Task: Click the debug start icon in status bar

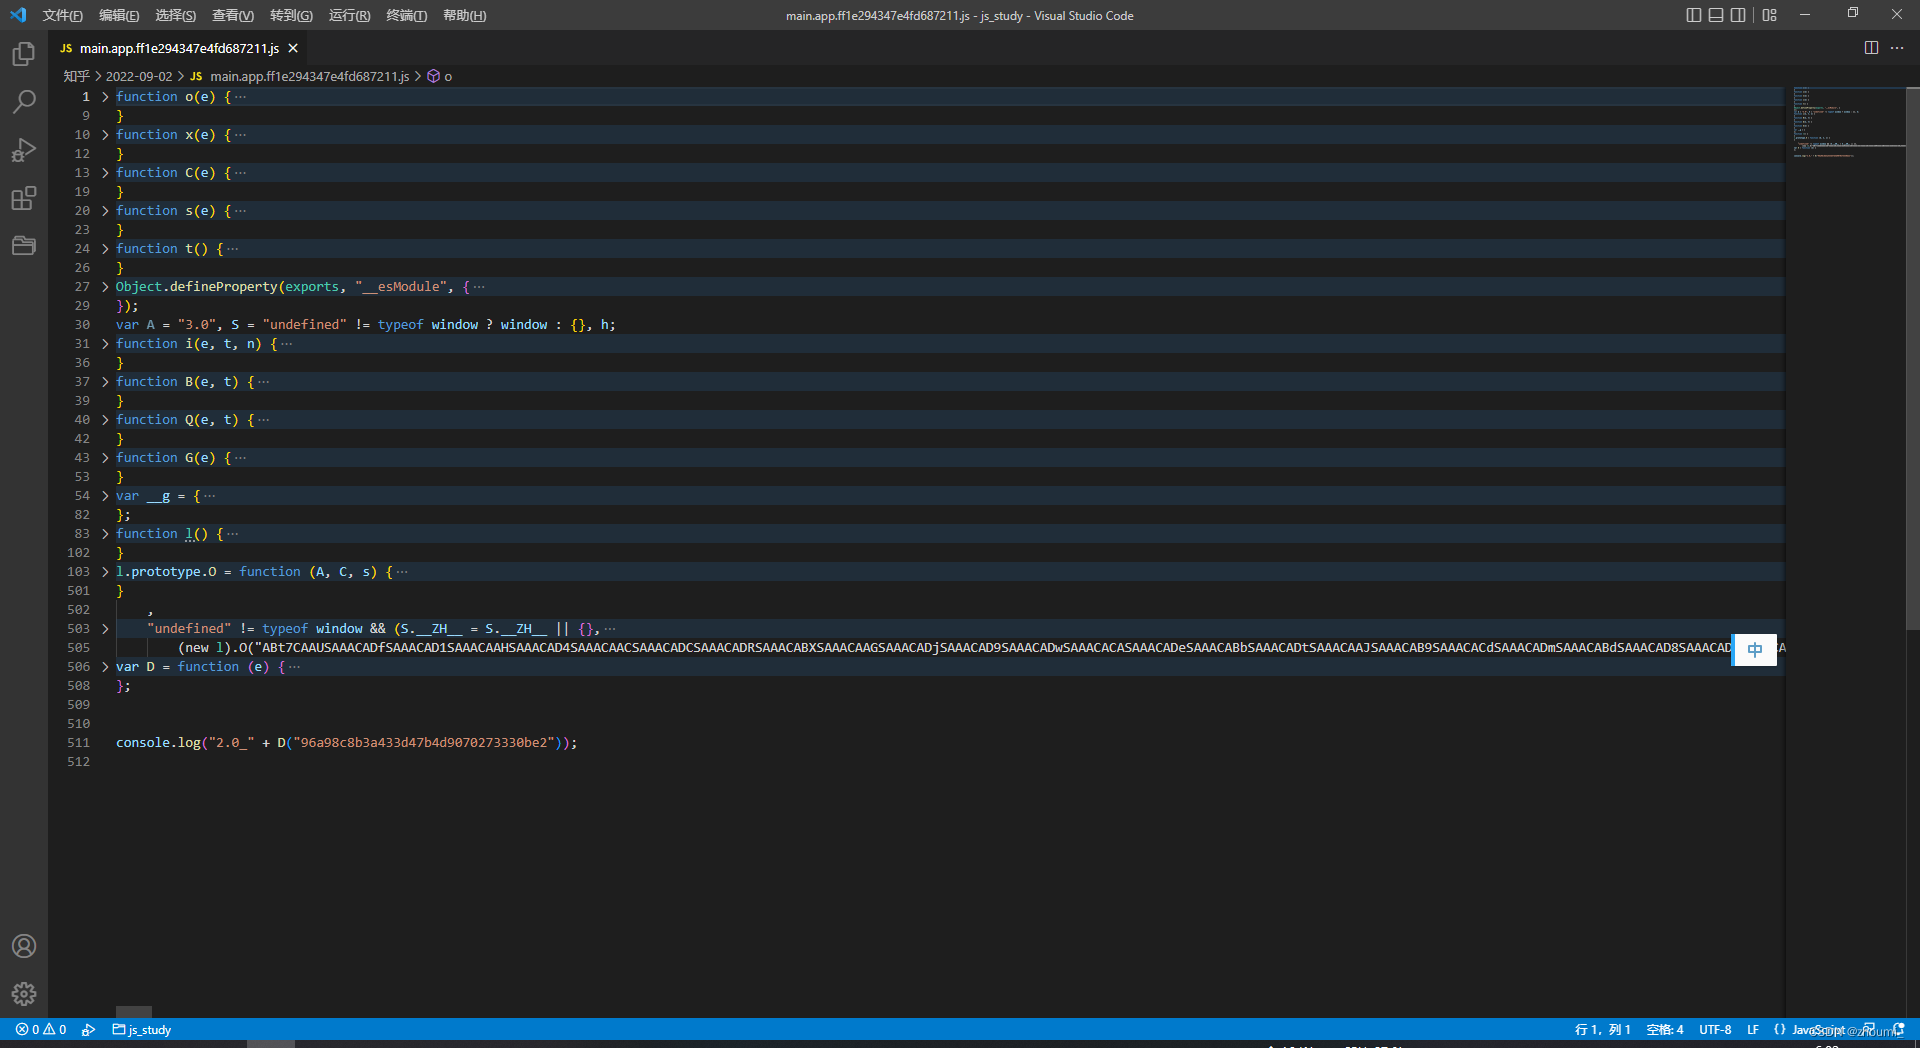Action: point(89,1029)
